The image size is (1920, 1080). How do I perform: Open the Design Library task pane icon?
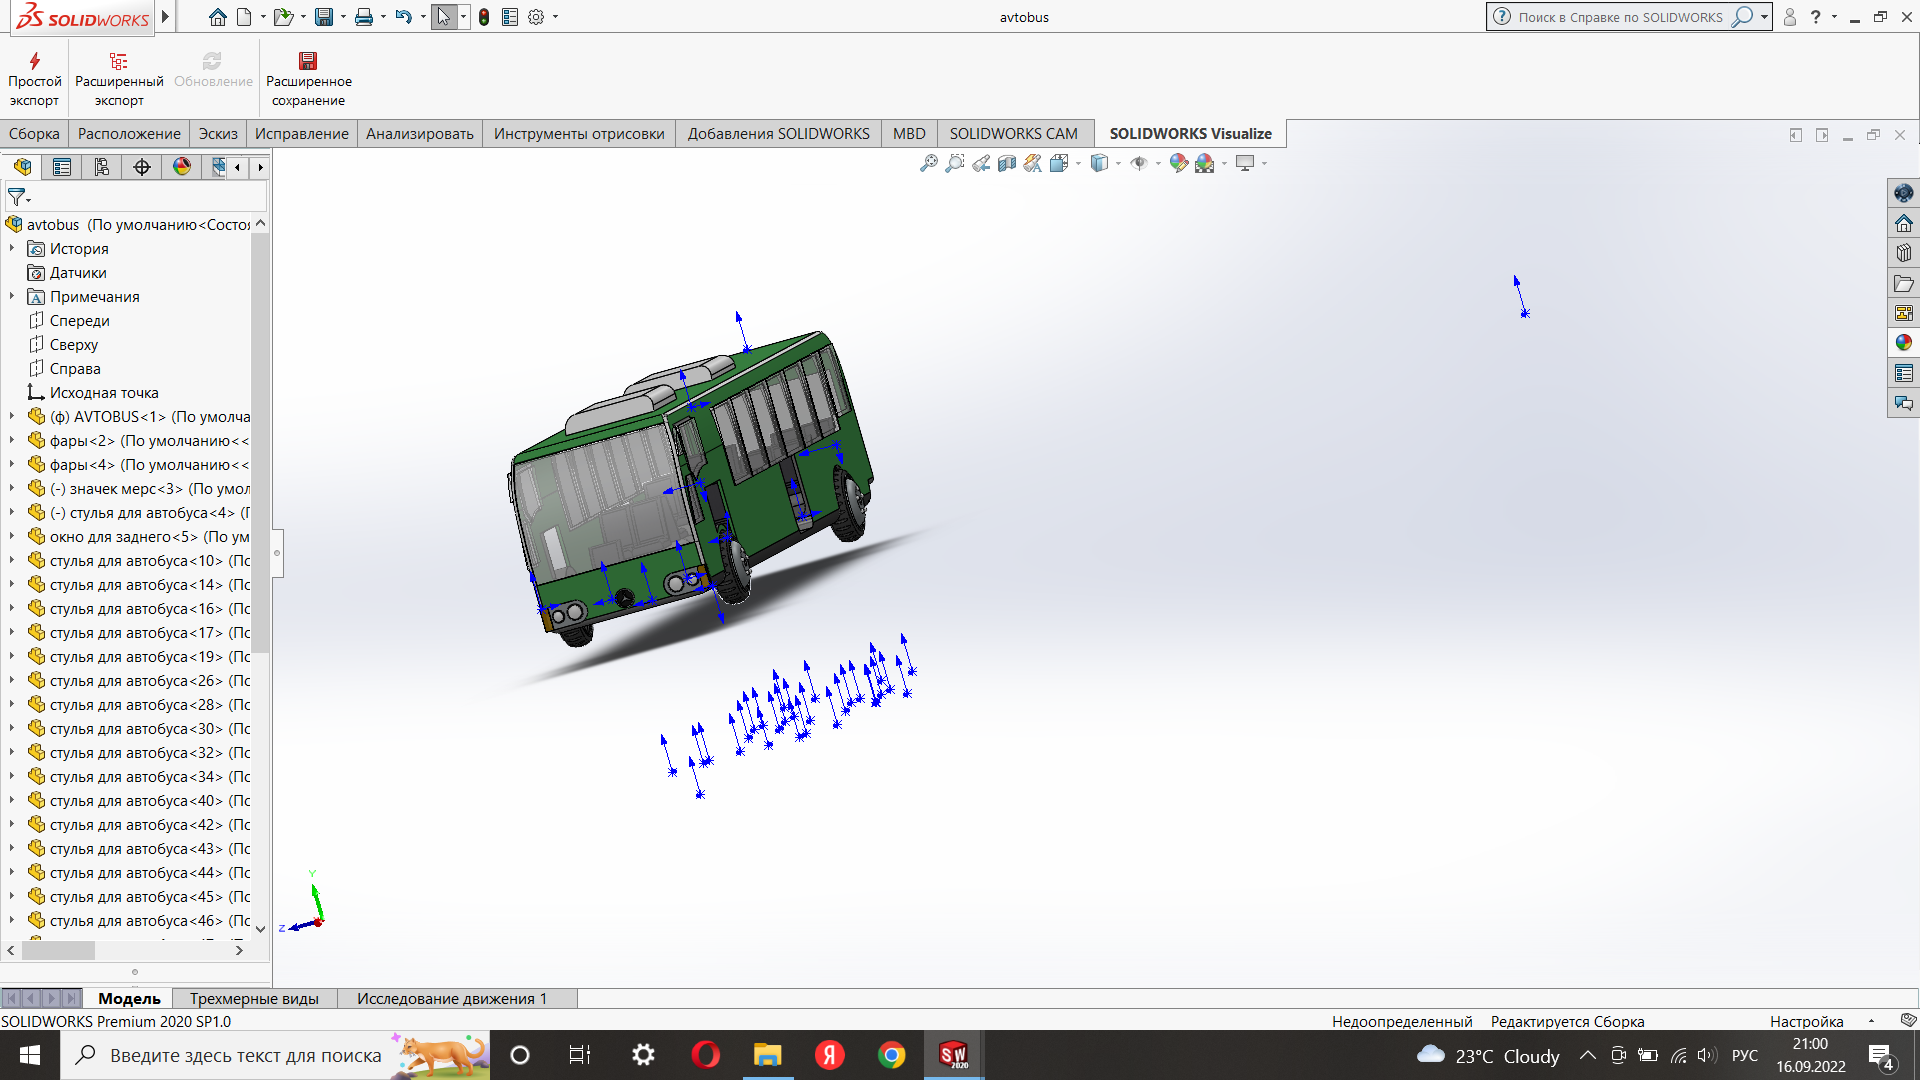pos(1903,253)
